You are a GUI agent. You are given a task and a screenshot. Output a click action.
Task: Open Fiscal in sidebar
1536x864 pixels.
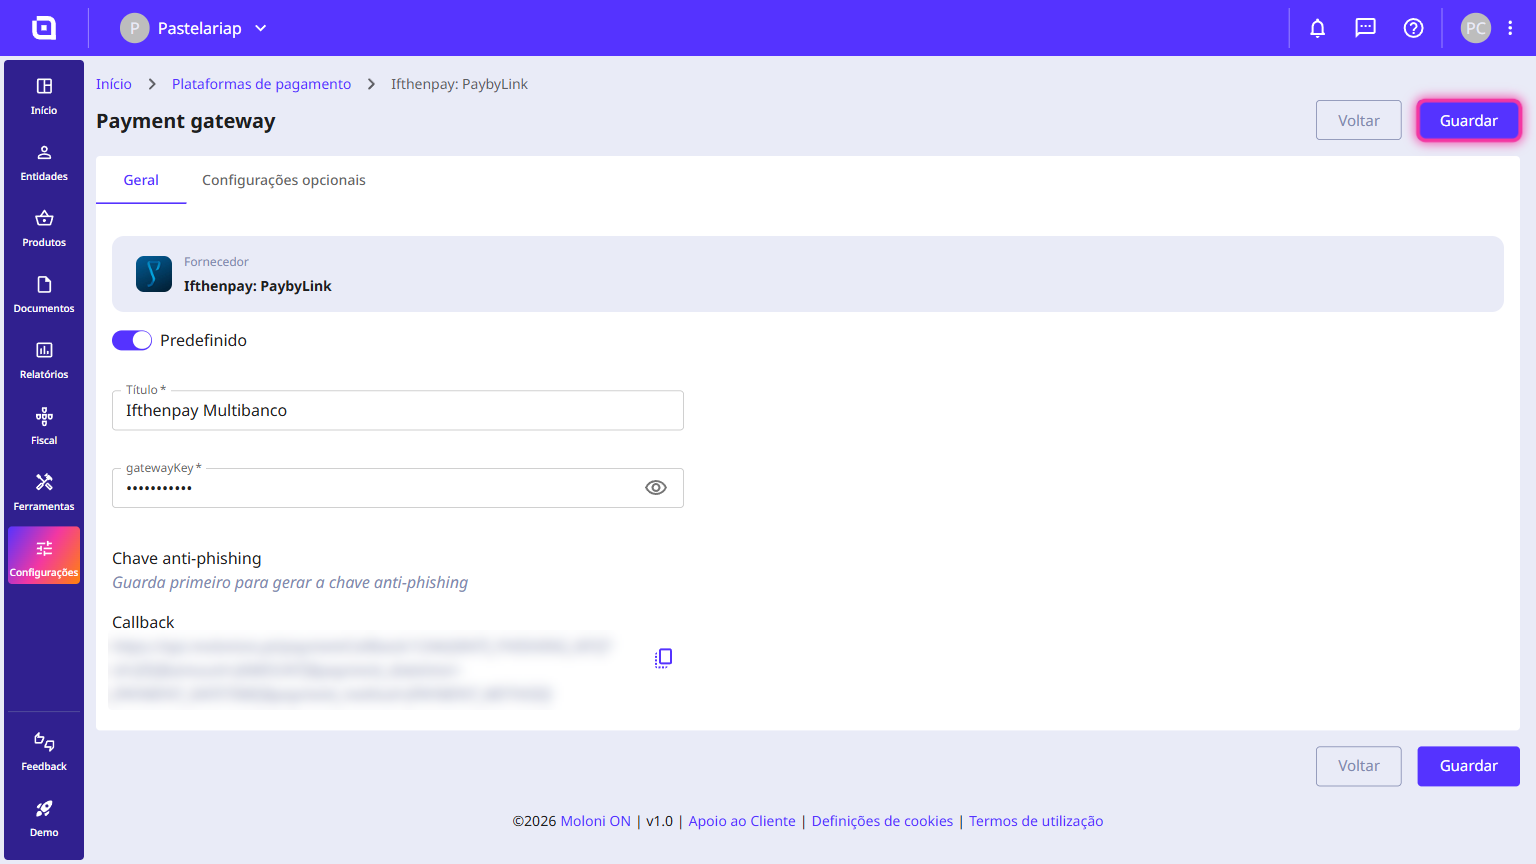tap(44, 427)
